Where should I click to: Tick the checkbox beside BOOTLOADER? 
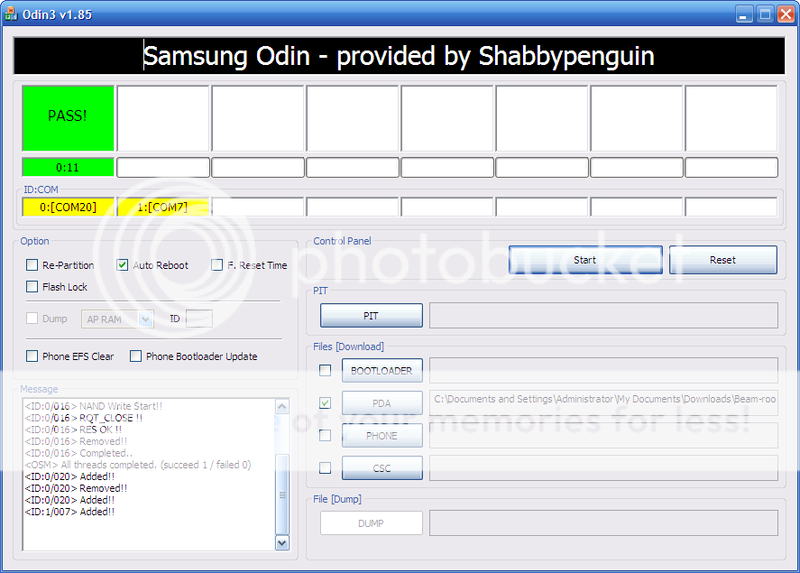tap(324, 370)
